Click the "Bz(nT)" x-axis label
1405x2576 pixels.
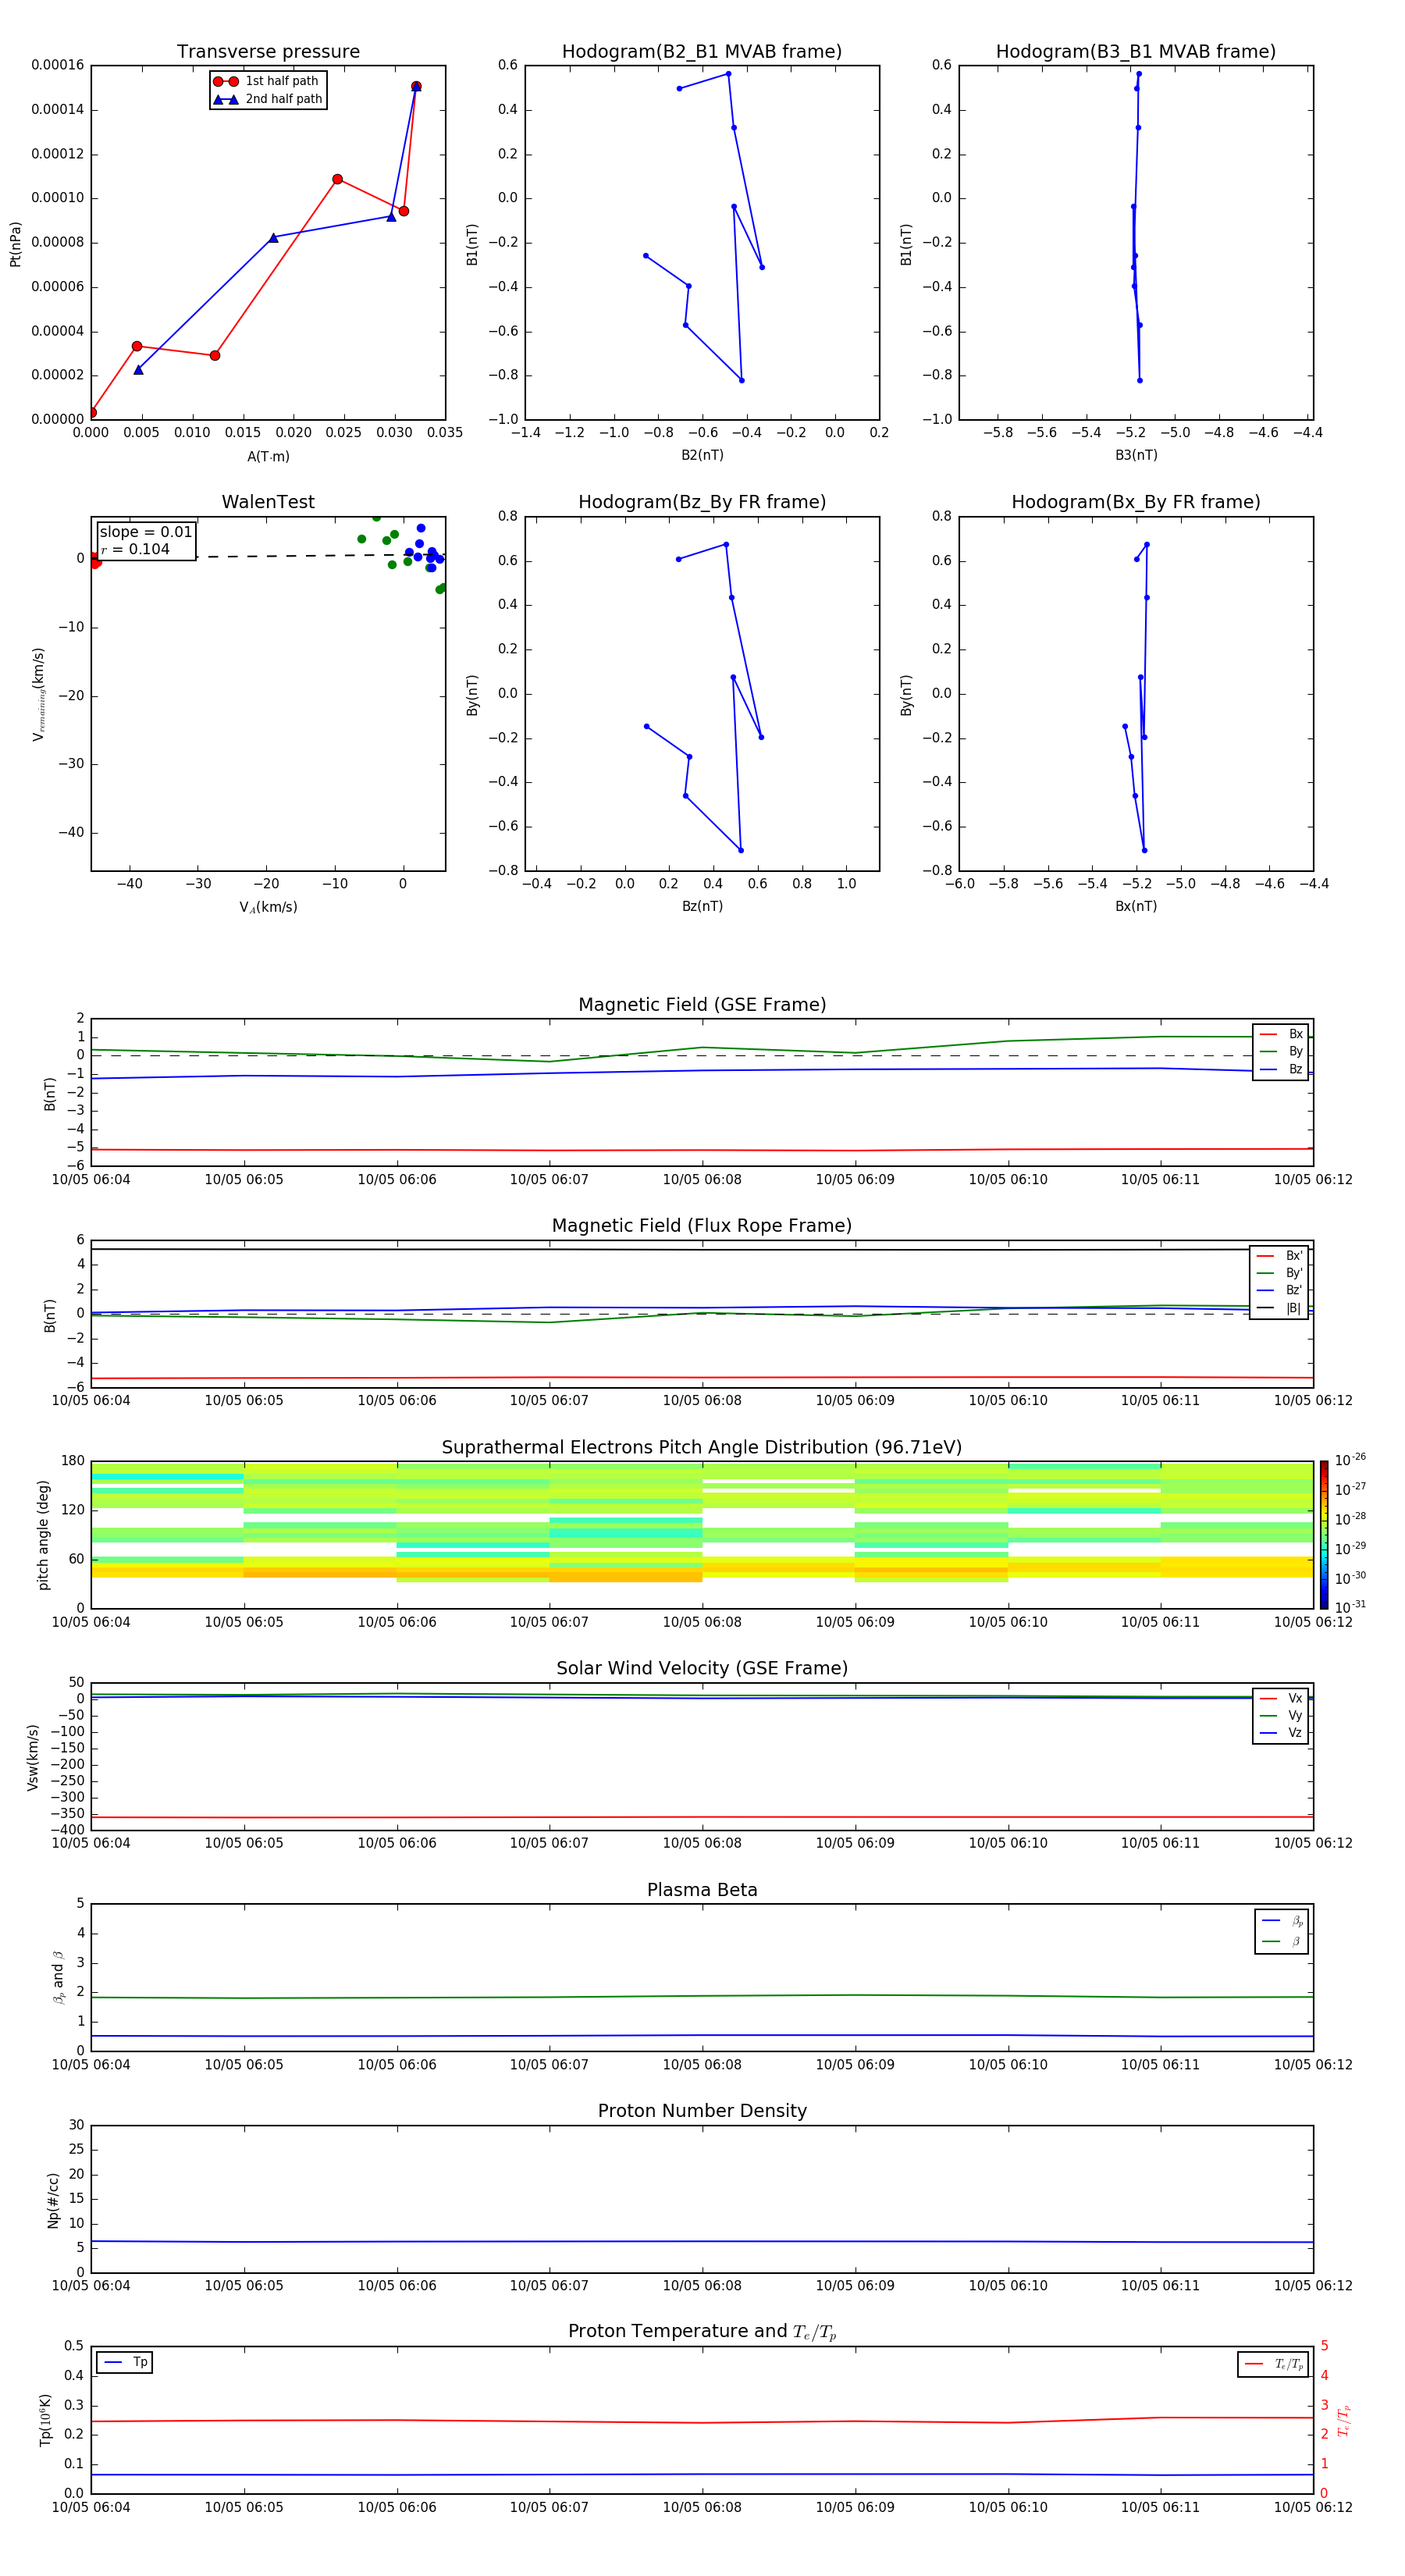pos(702,906)
